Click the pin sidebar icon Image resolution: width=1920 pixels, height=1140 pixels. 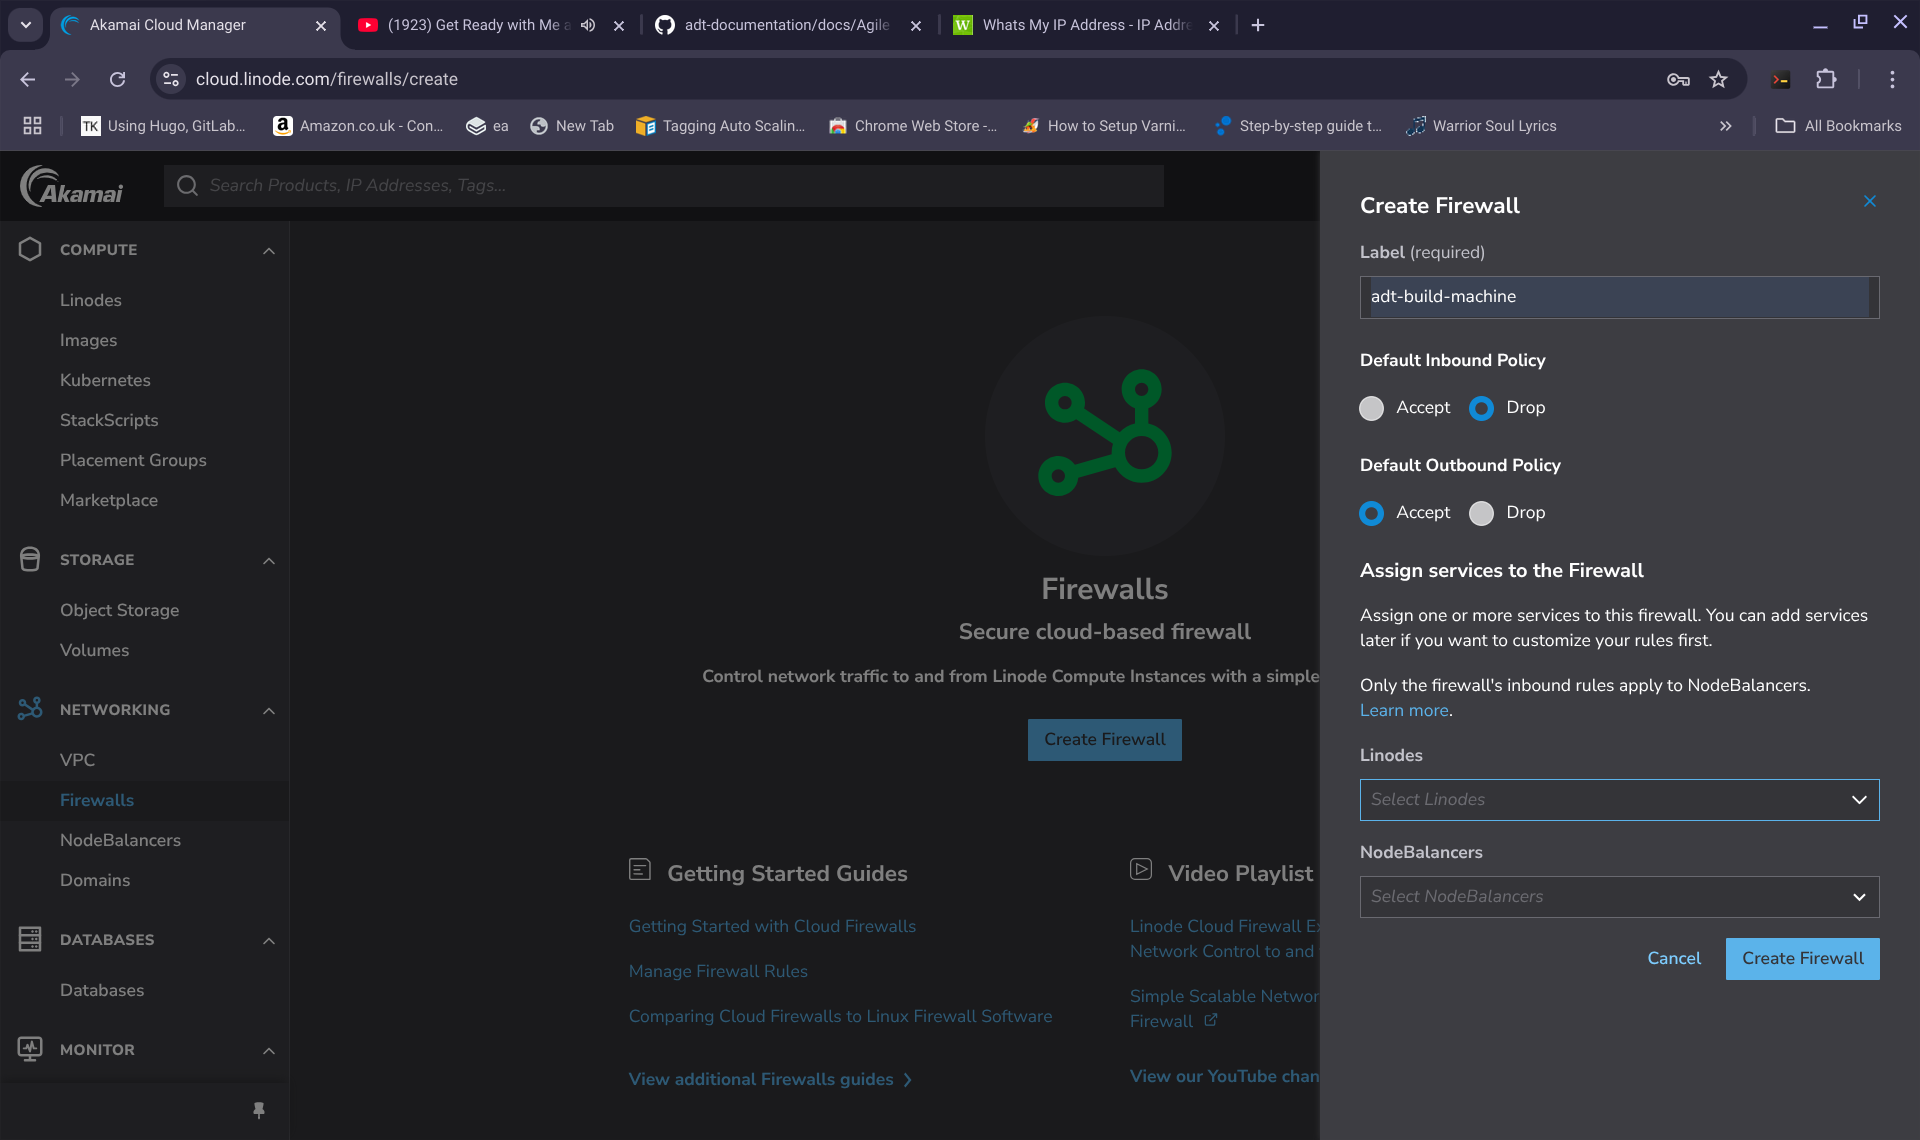click(x=259, y=1110)
